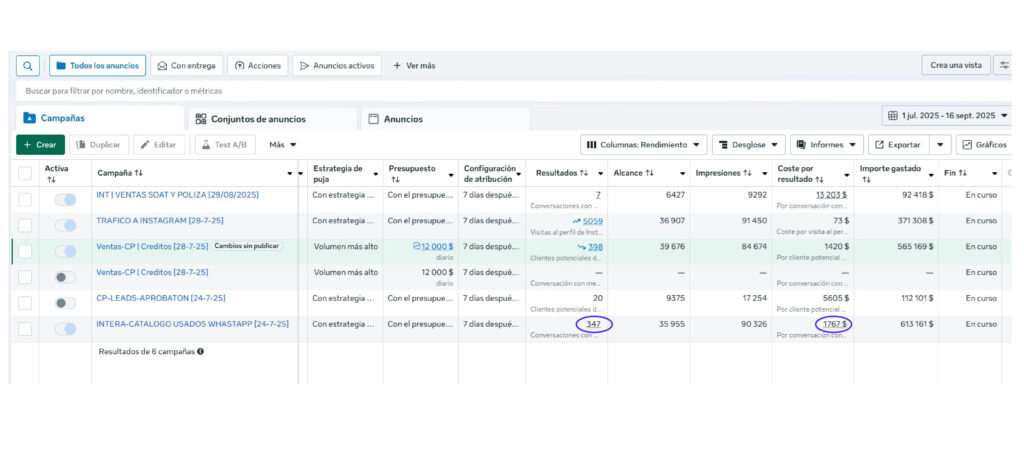Click the green Crear button
Viewport: 1024px width, 466px height.
(40, 144)
